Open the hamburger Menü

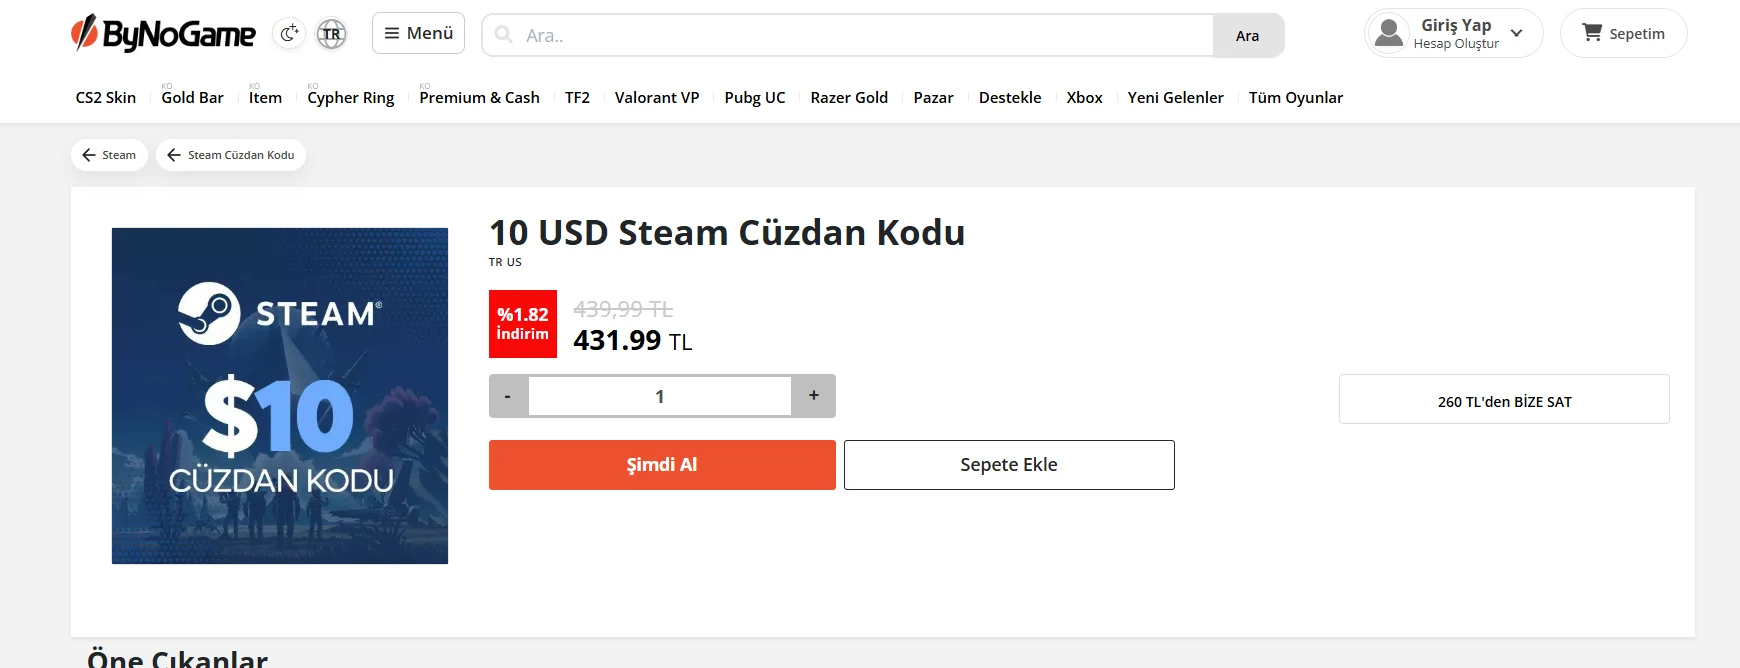(418, 34)
